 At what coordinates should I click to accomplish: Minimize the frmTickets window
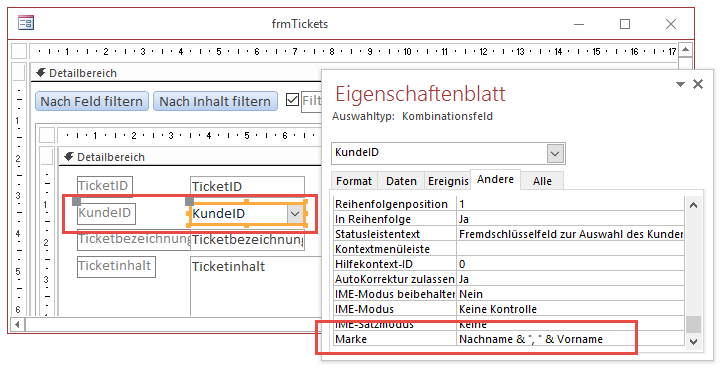click(x=579, y=24)
